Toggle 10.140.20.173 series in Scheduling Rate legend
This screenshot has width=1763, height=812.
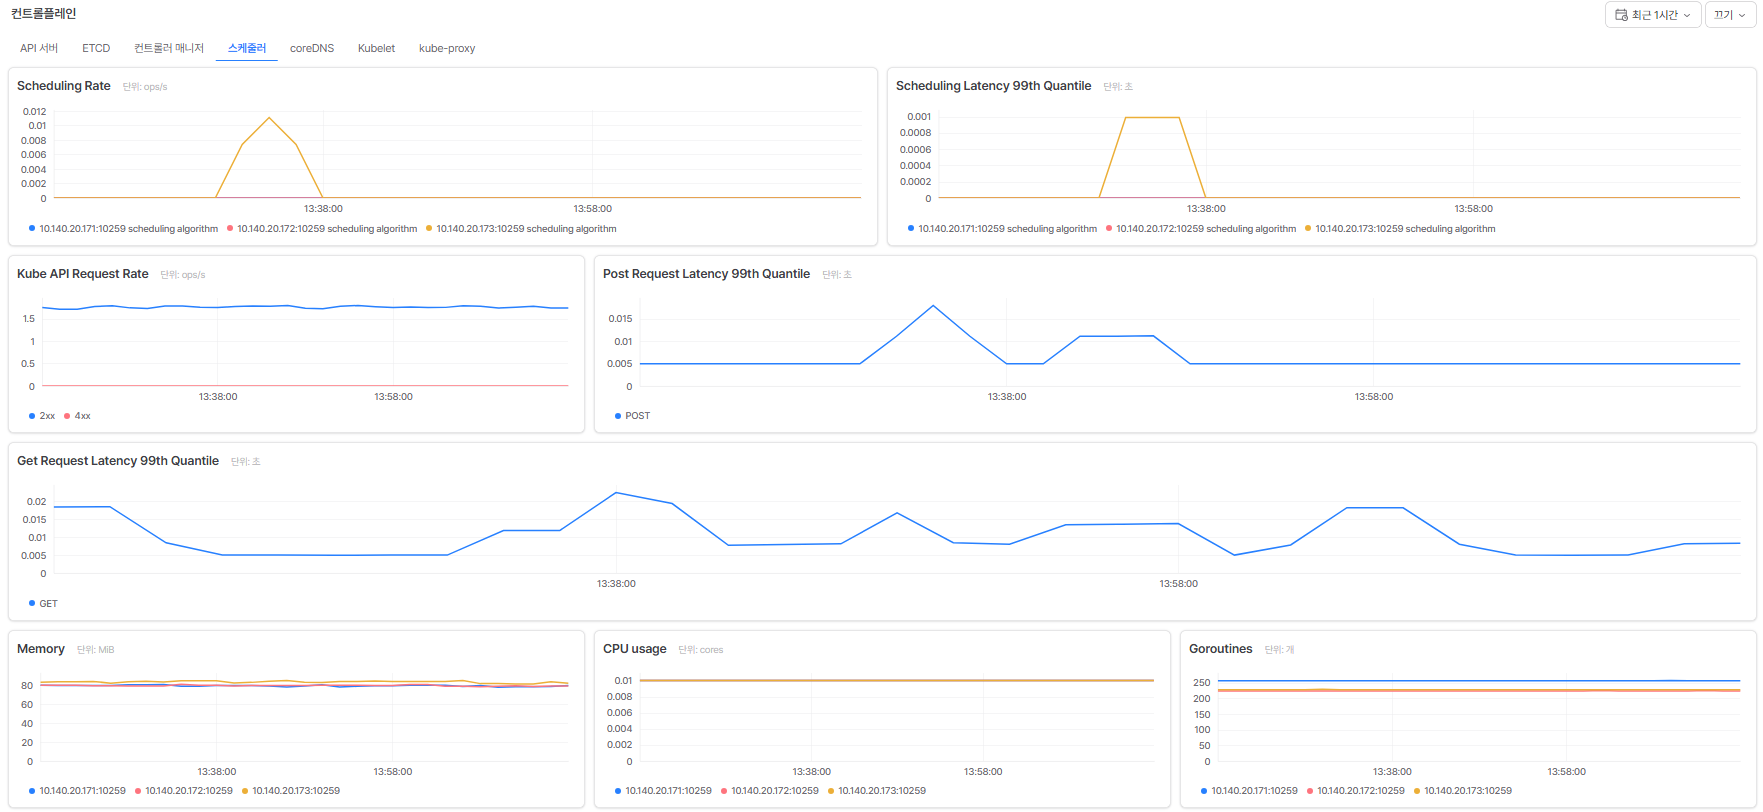pyautogui.click(x=521, y=229)
